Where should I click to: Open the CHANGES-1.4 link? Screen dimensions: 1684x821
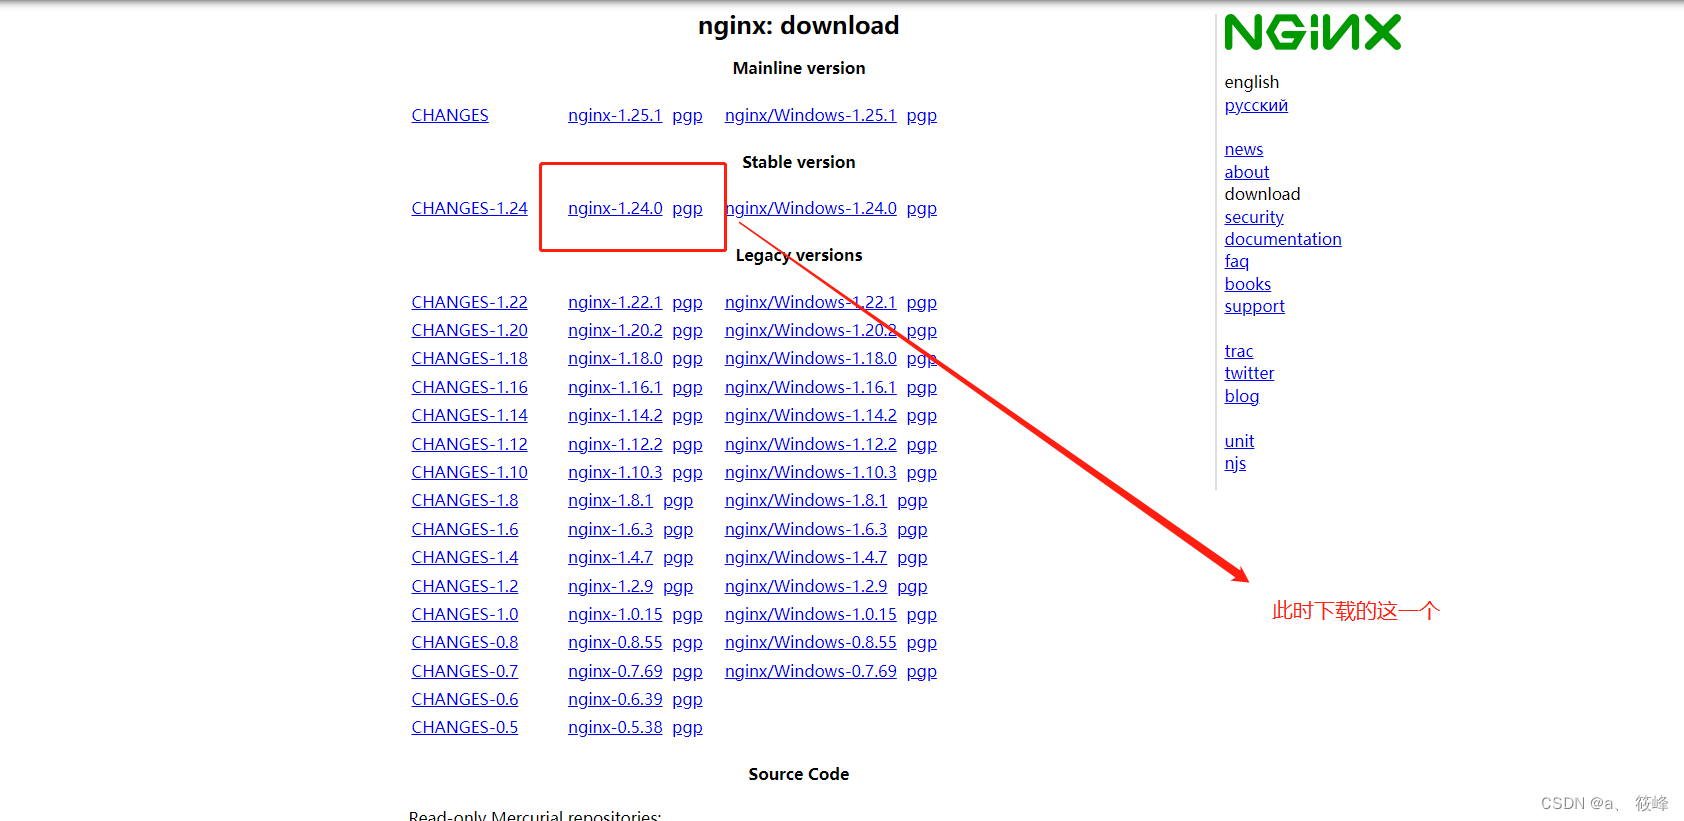[x=465, y=557]
